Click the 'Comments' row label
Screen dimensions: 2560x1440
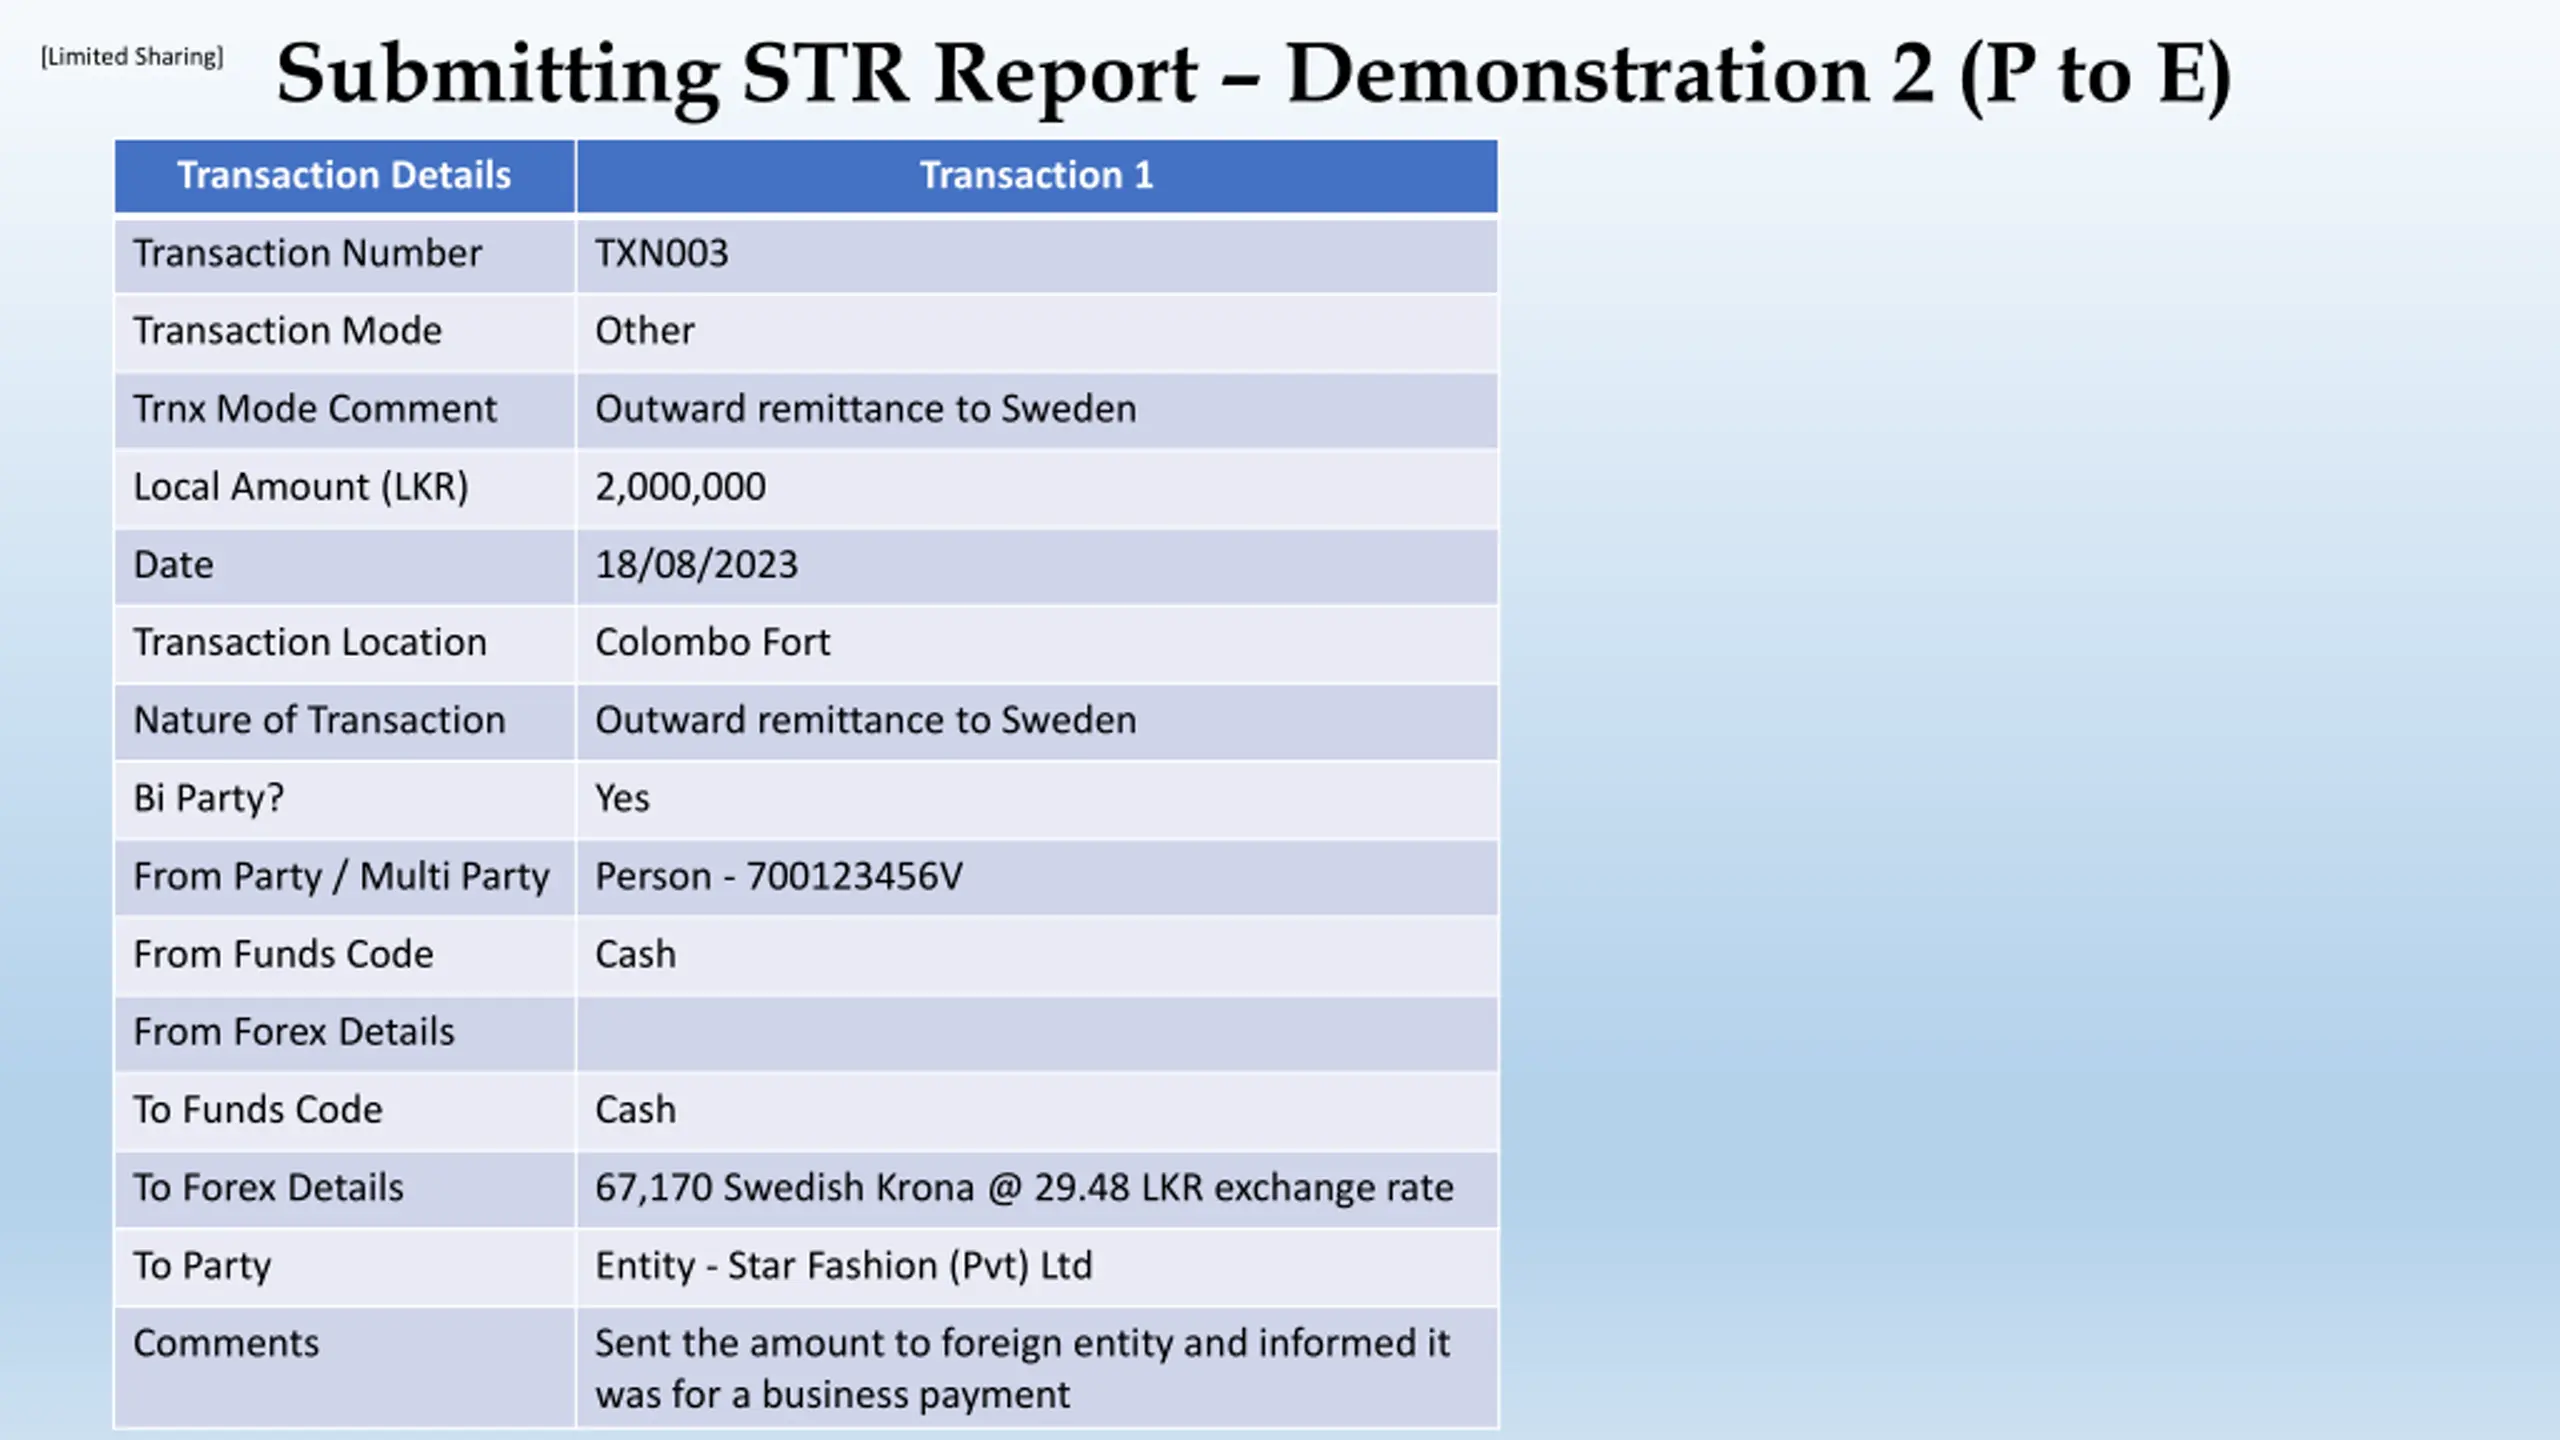pyautogui.click(x=226, y=1344)
